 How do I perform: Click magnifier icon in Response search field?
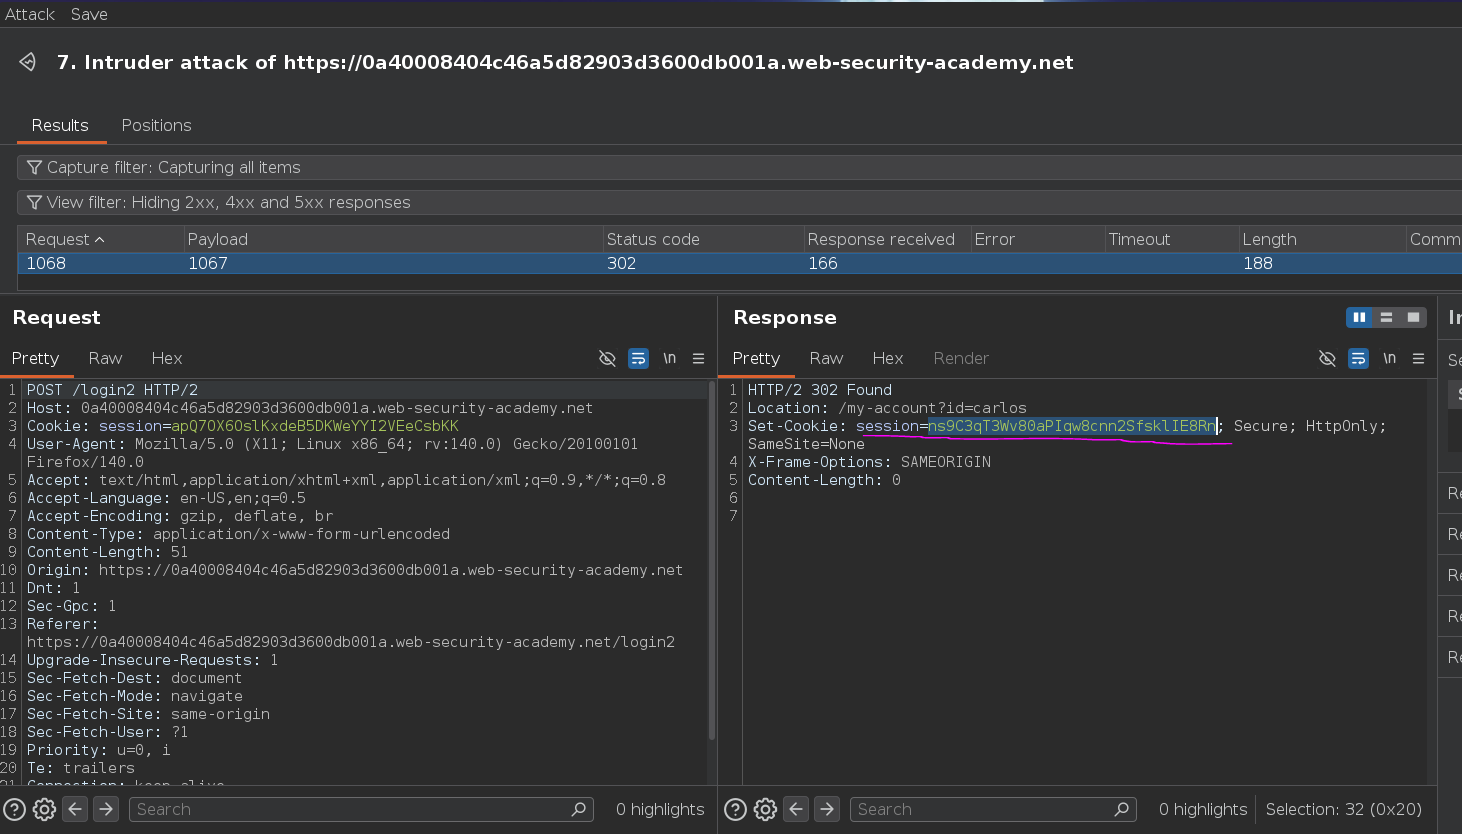pos(1121,809)
